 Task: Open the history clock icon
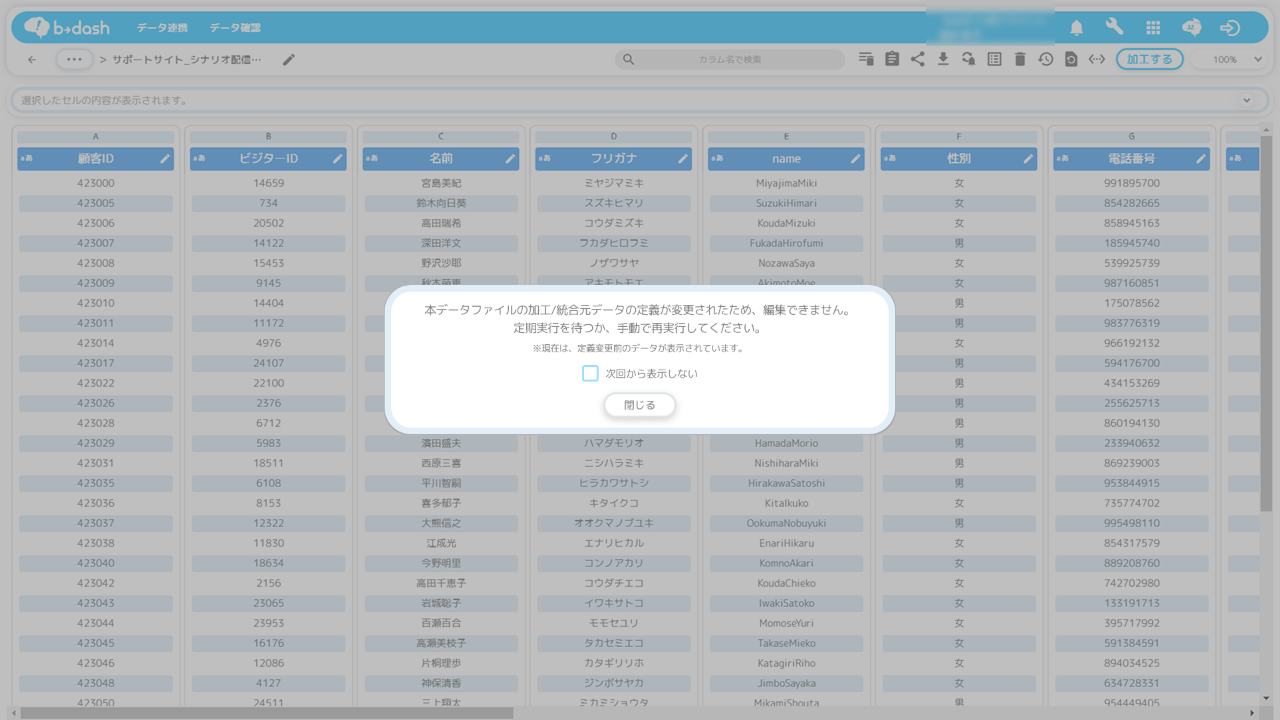(x=1045, y=59)
